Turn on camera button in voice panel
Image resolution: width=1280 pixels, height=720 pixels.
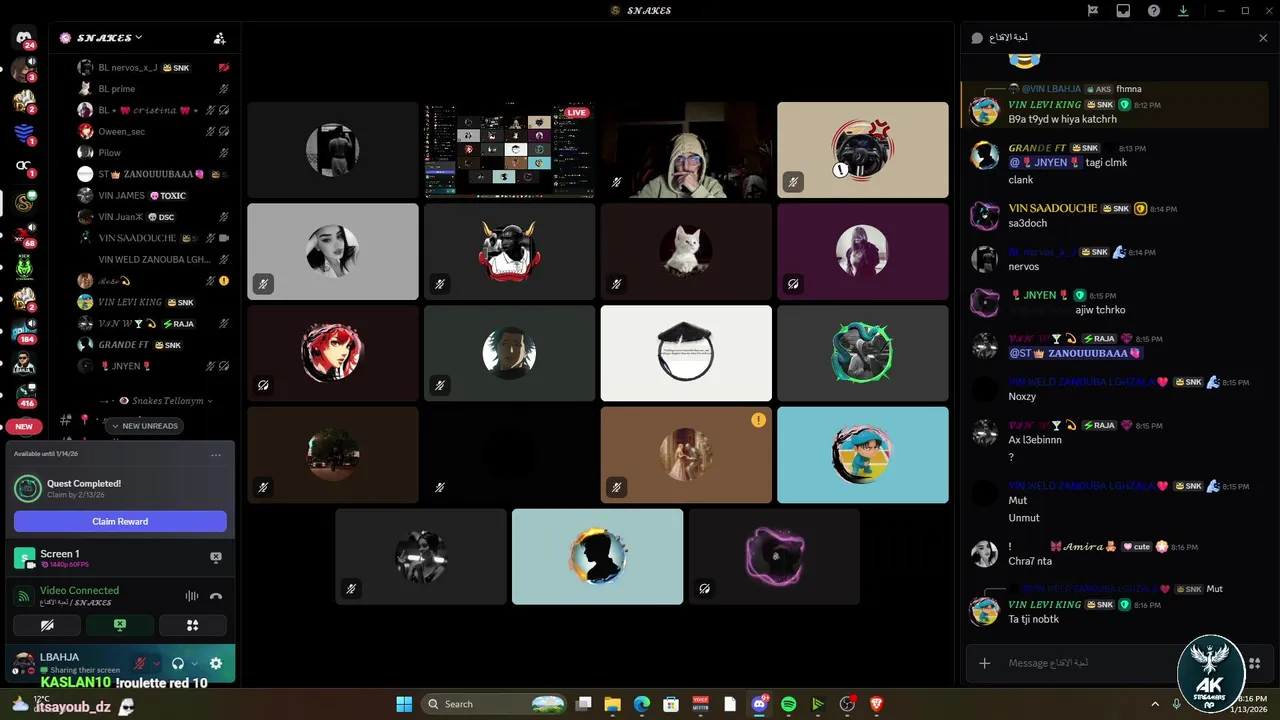click(47, 625)
